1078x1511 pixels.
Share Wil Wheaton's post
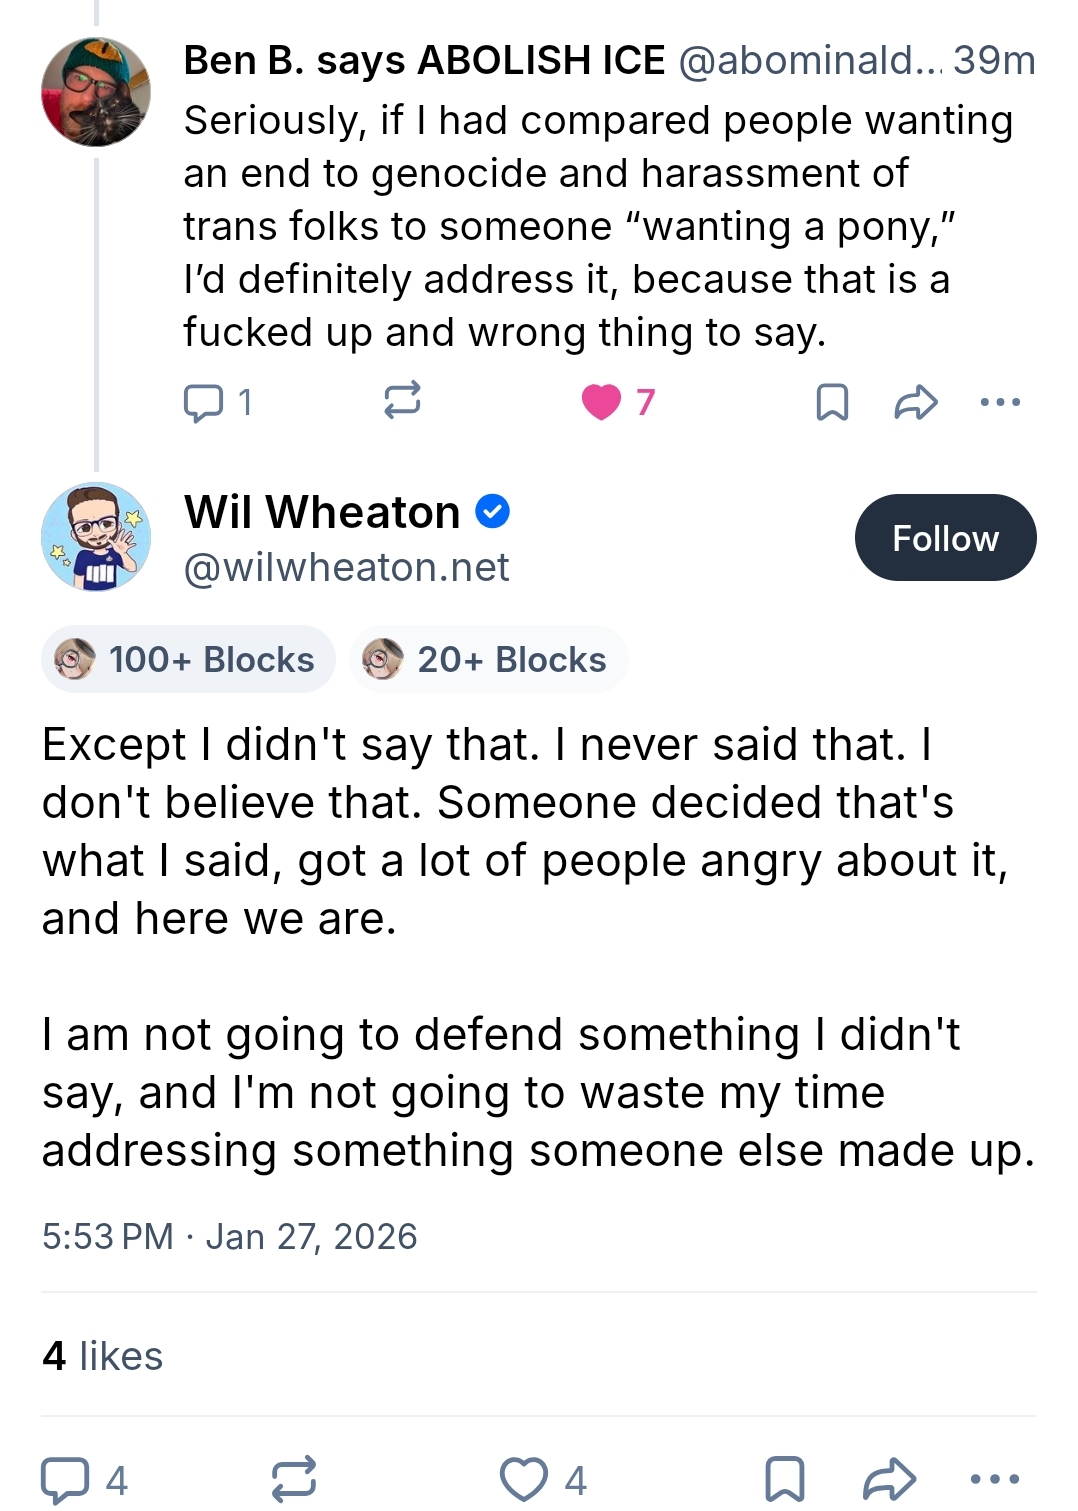point(889,1480)
